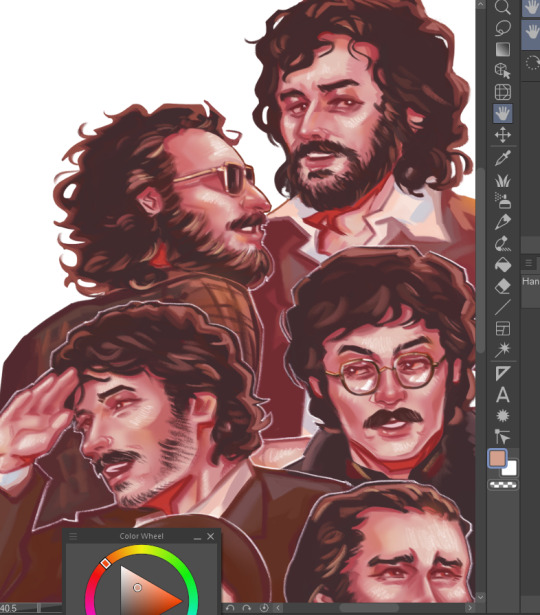Select the mesh transform grid tool
This screenshot has width=540, height=615.
point(502,92)
